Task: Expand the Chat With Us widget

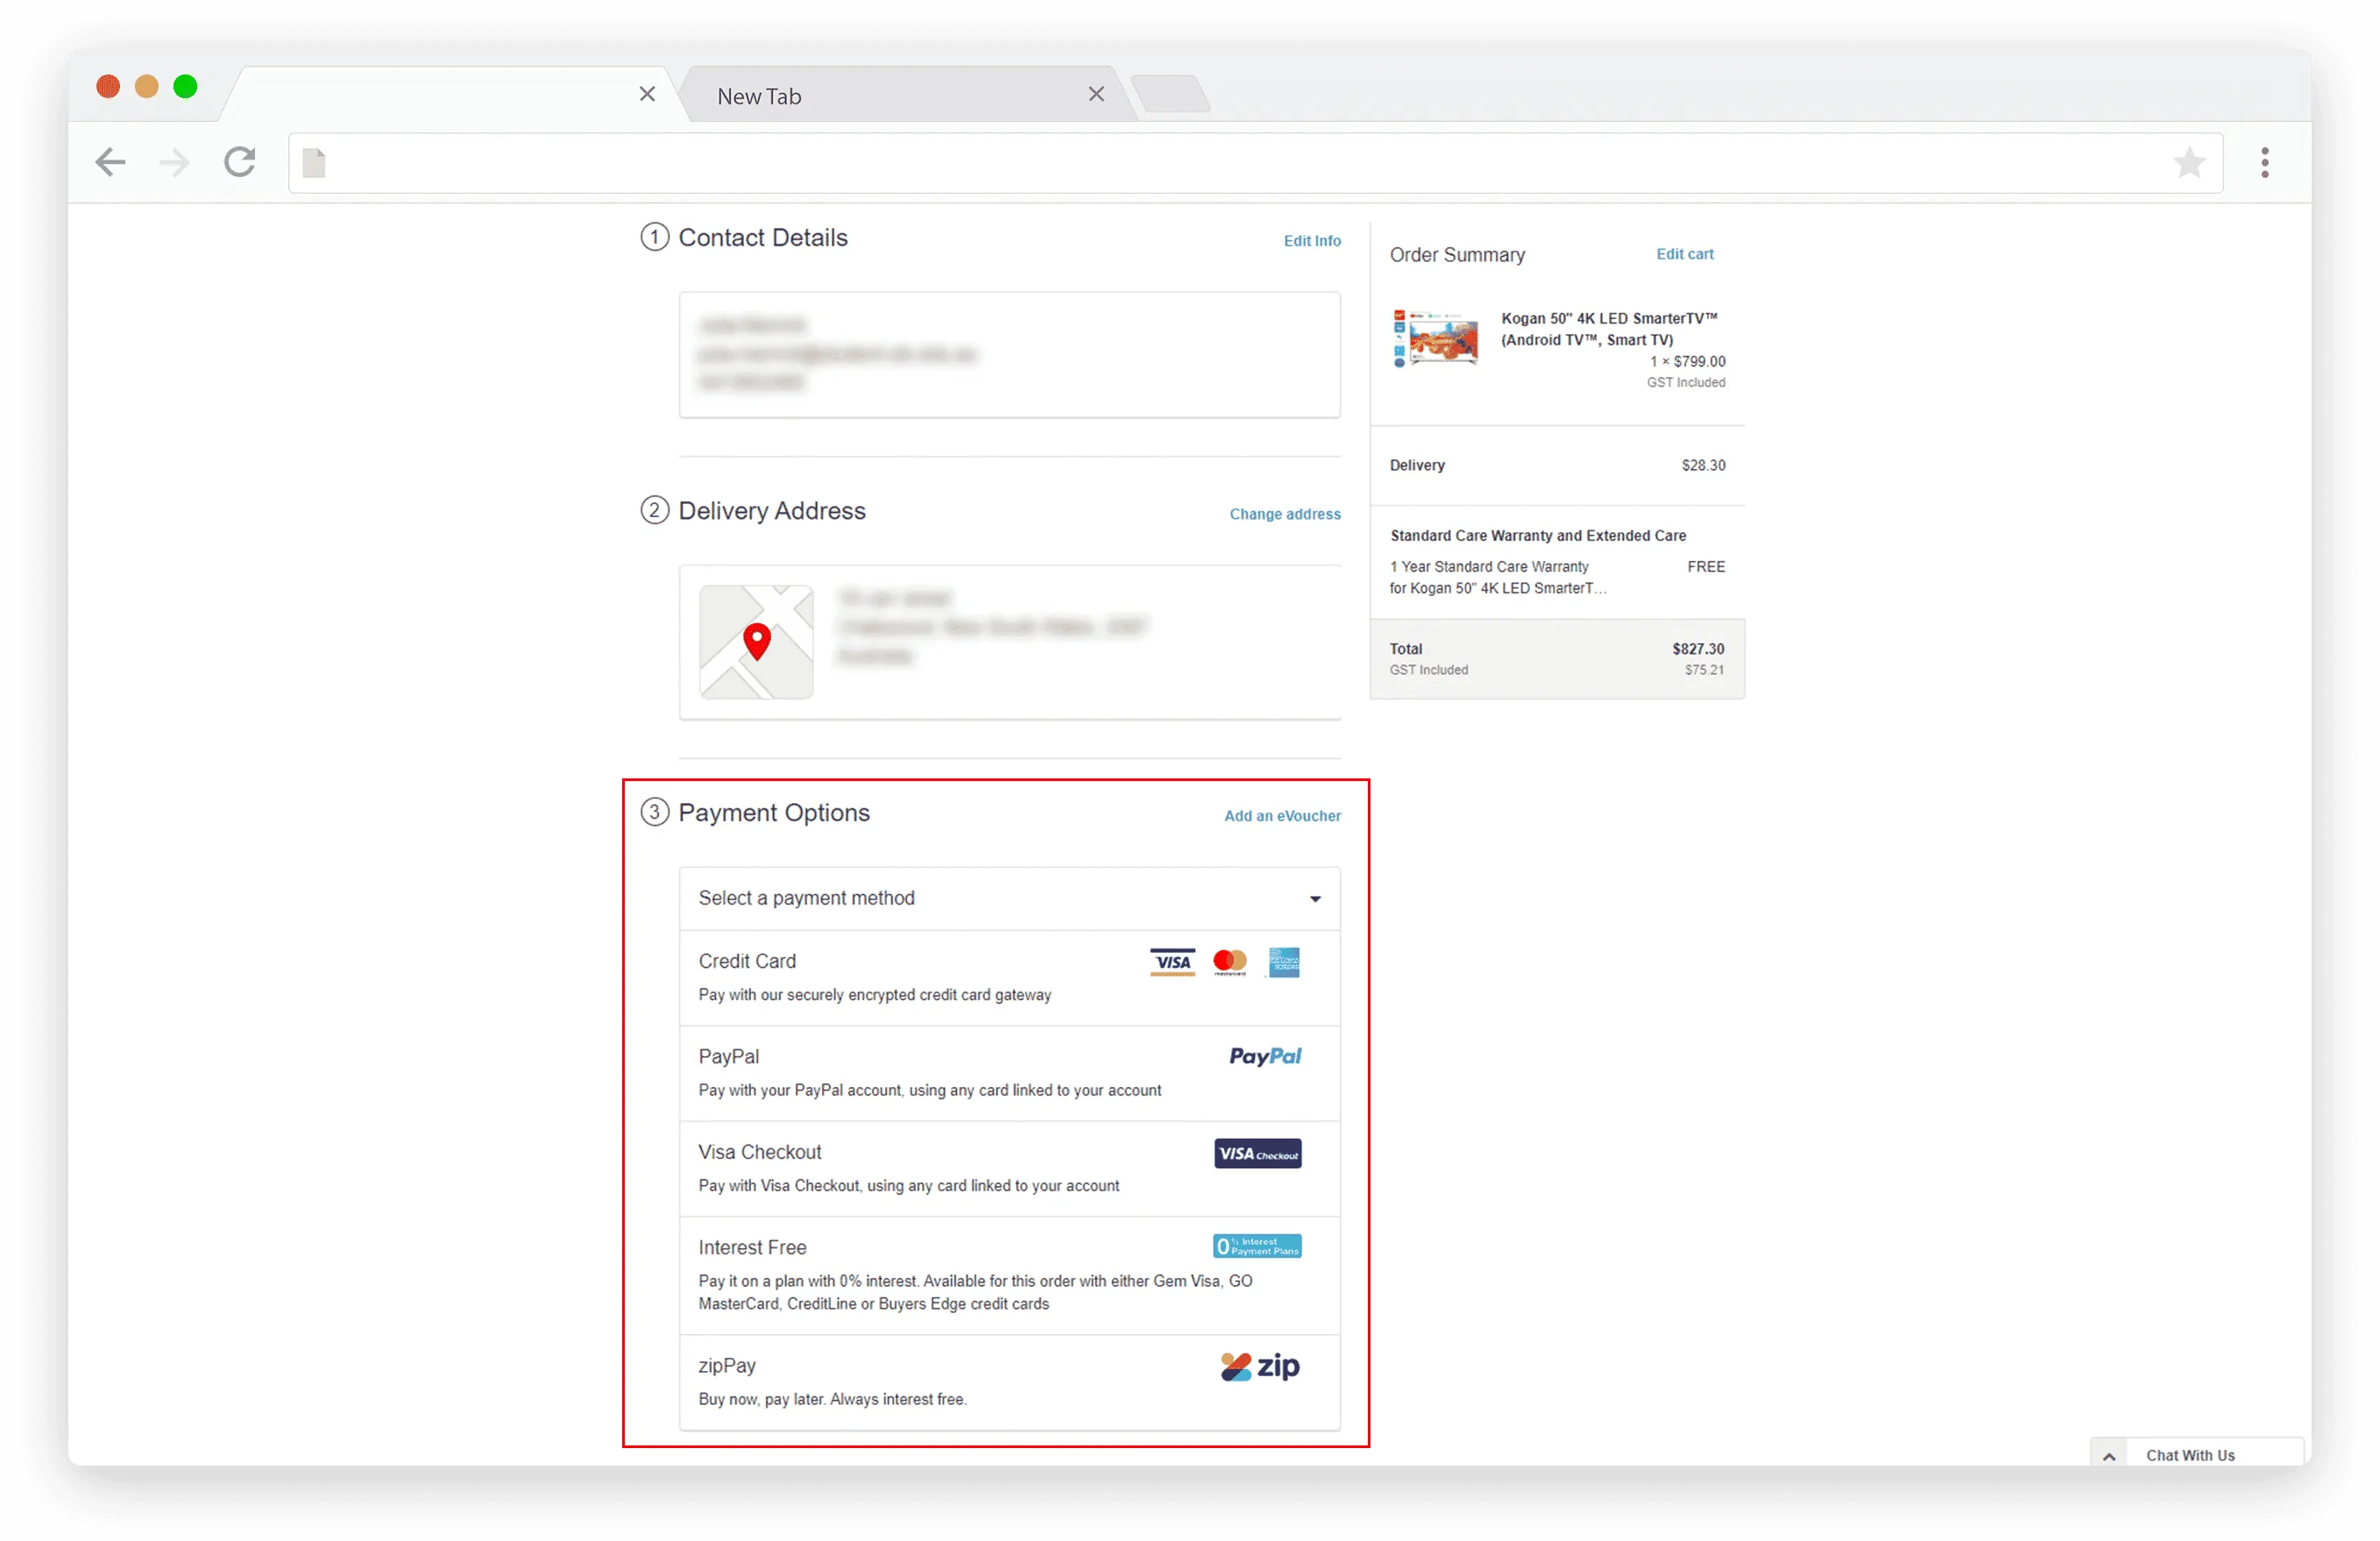Action: click(2108, 1456)
